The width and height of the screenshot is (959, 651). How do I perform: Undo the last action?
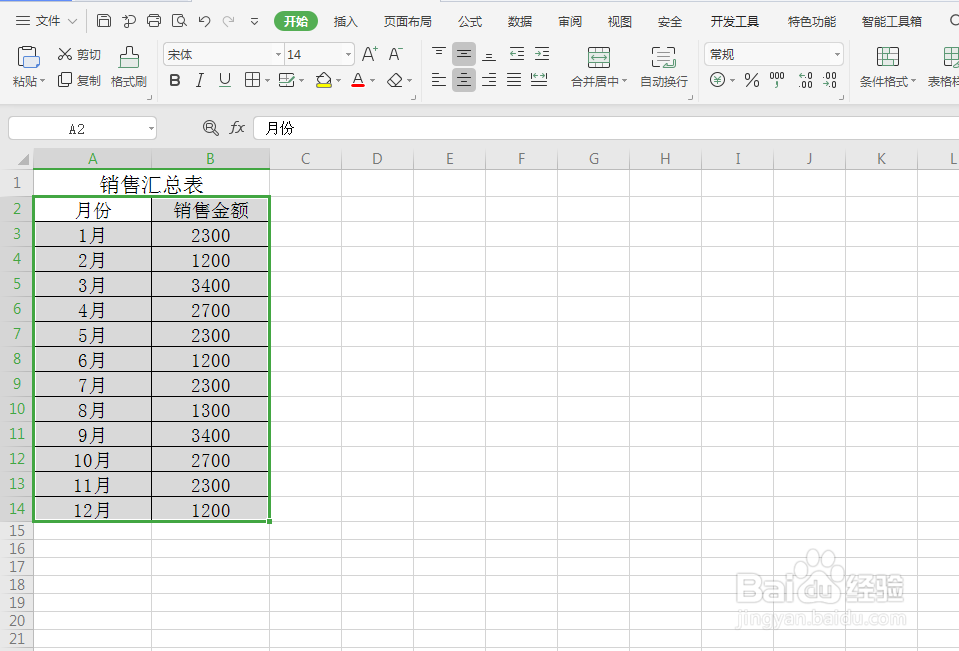[204, 21]
